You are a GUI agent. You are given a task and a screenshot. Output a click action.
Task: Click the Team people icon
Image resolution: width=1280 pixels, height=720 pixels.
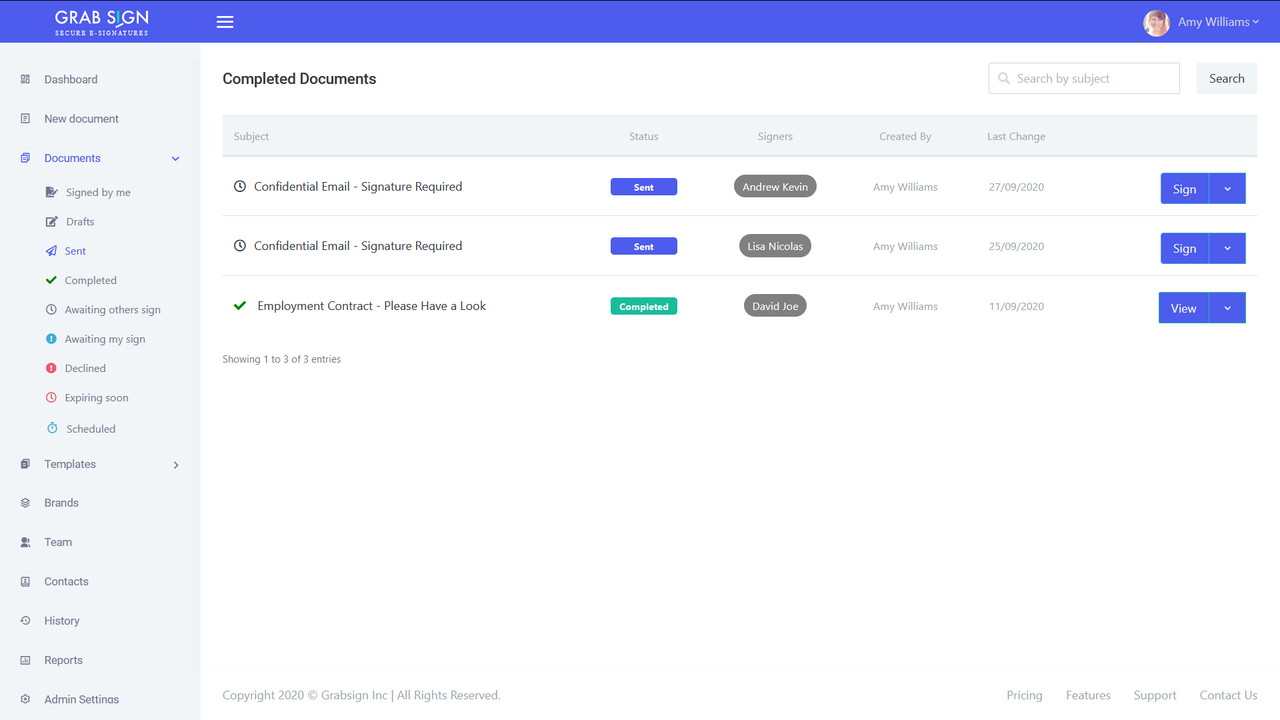pos(25,542)
